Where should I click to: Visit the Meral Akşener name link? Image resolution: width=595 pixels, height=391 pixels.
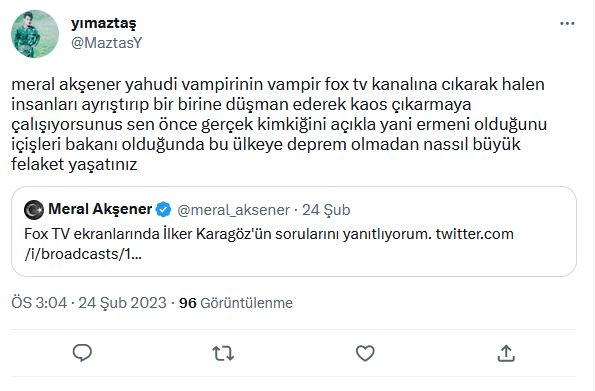[x=100, y=209]
